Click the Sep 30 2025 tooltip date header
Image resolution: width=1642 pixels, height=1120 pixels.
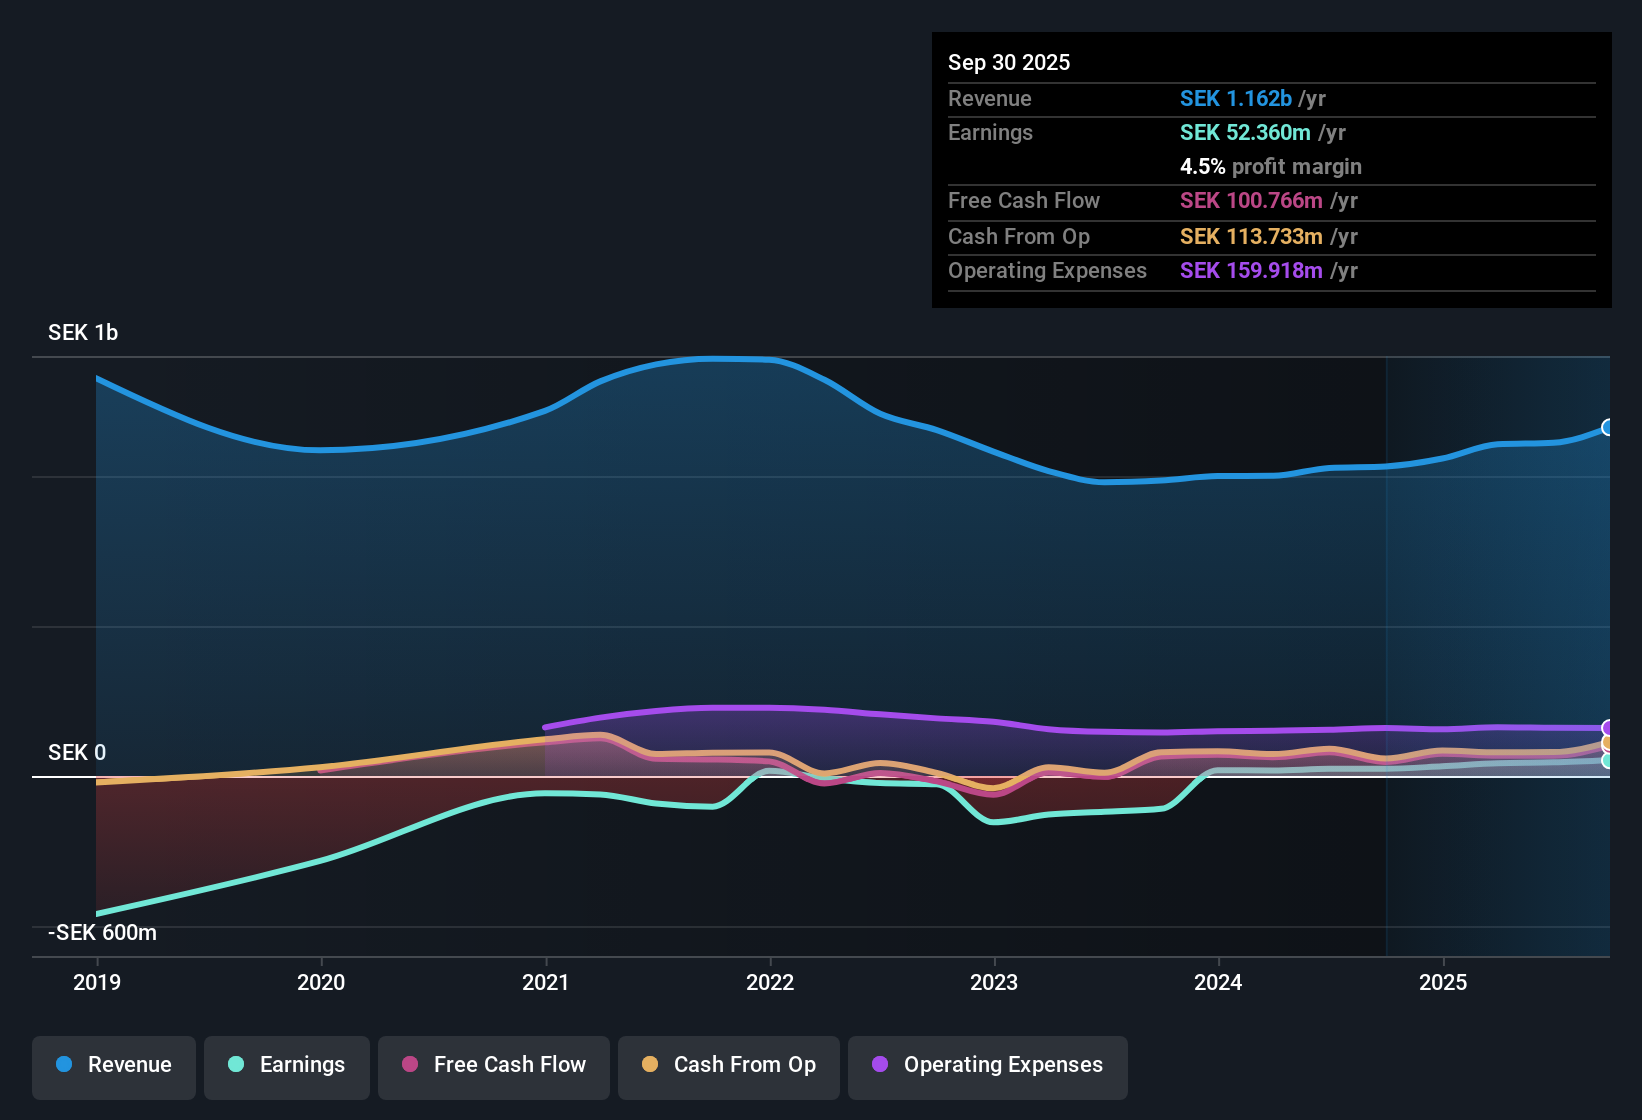click(x=1009, y=62)
